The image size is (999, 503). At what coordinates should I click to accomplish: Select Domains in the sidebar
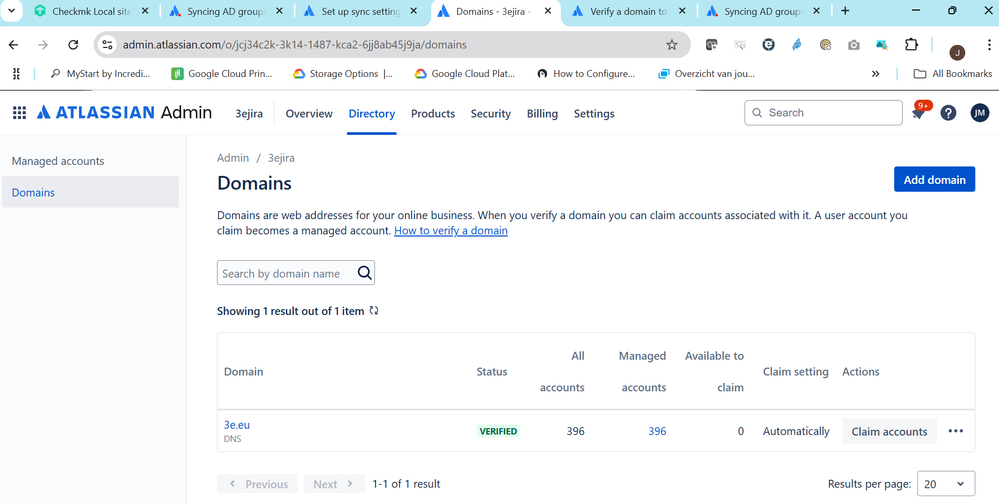tap(90, 192)
